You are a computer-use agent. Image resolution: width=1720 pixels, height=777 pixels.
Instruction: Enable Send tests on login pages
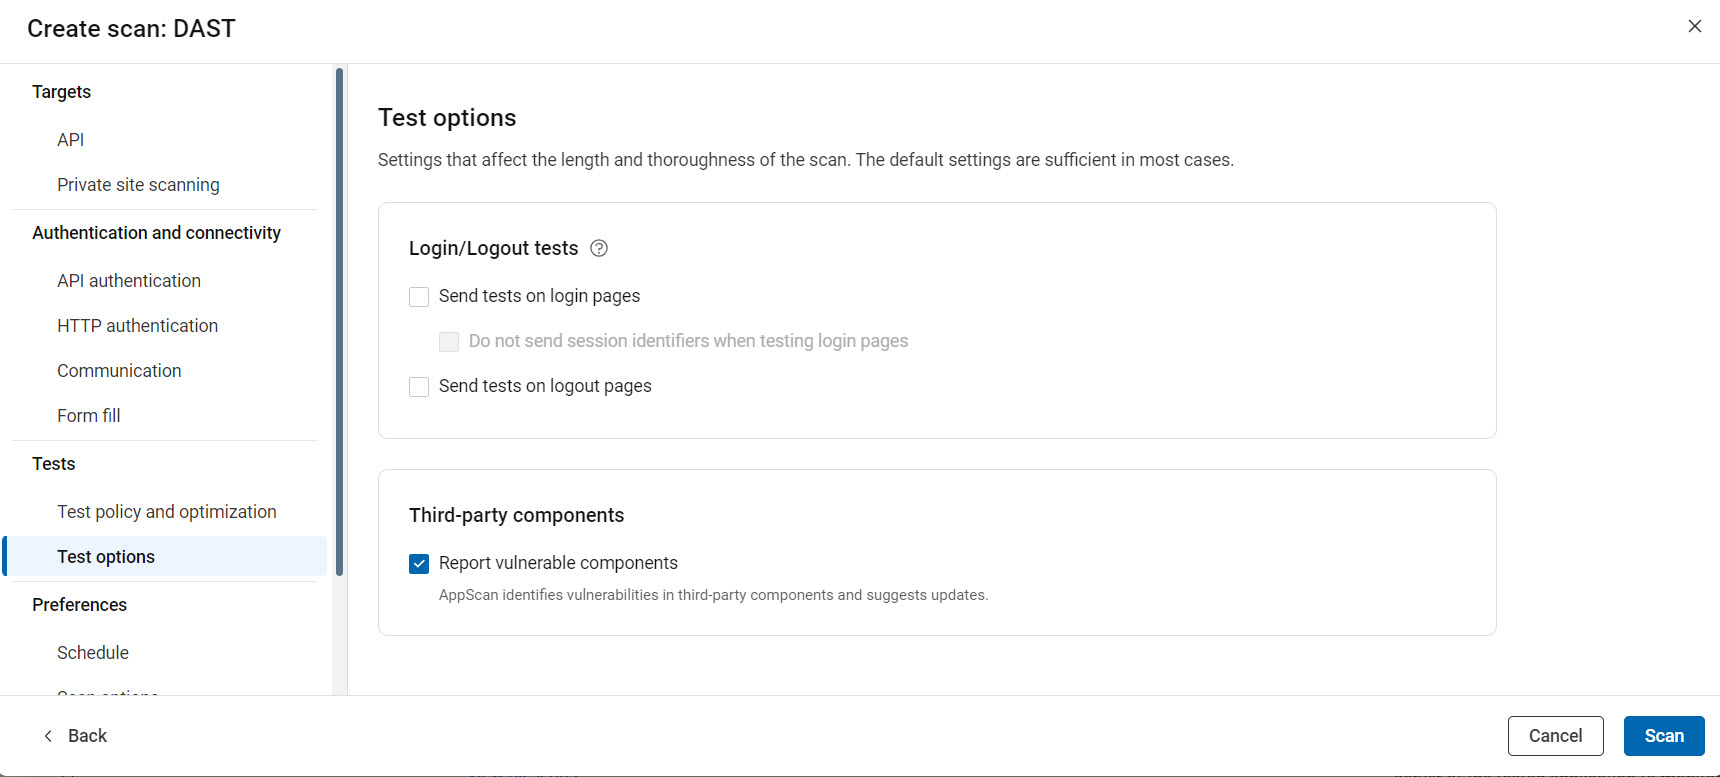(419, 297)
